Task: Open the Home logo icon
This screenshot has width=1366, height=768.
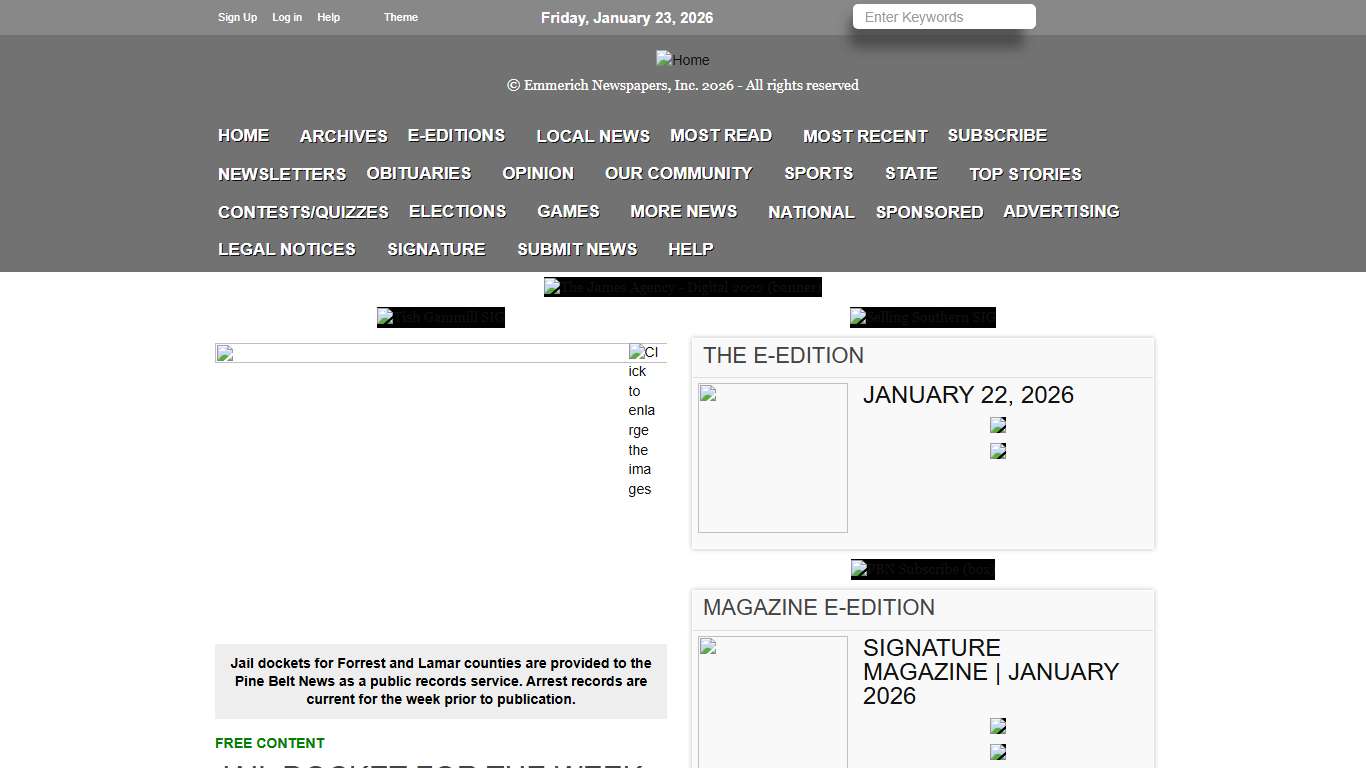Action: coord(682,59)
